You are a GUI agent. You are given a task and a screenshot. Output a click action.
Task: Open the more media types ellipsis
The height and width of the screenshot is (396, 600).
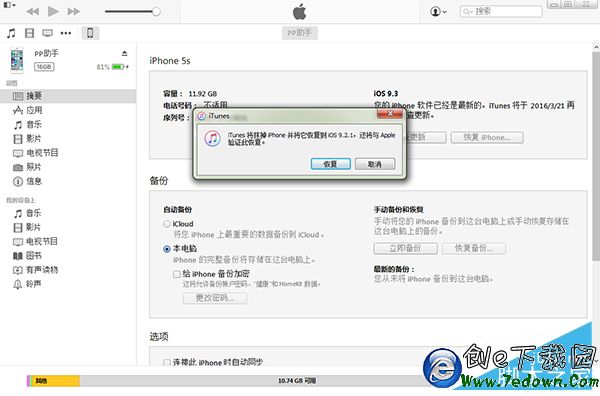point(66,33)
